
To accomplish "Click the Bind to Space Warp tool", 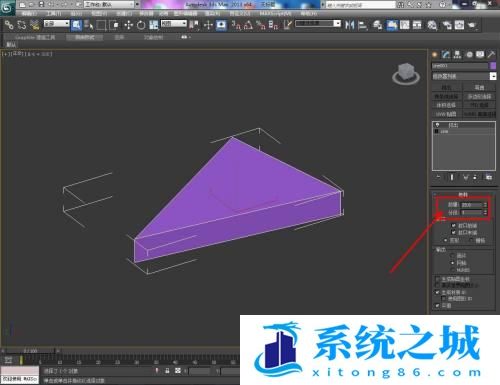I will pos(34,25).
